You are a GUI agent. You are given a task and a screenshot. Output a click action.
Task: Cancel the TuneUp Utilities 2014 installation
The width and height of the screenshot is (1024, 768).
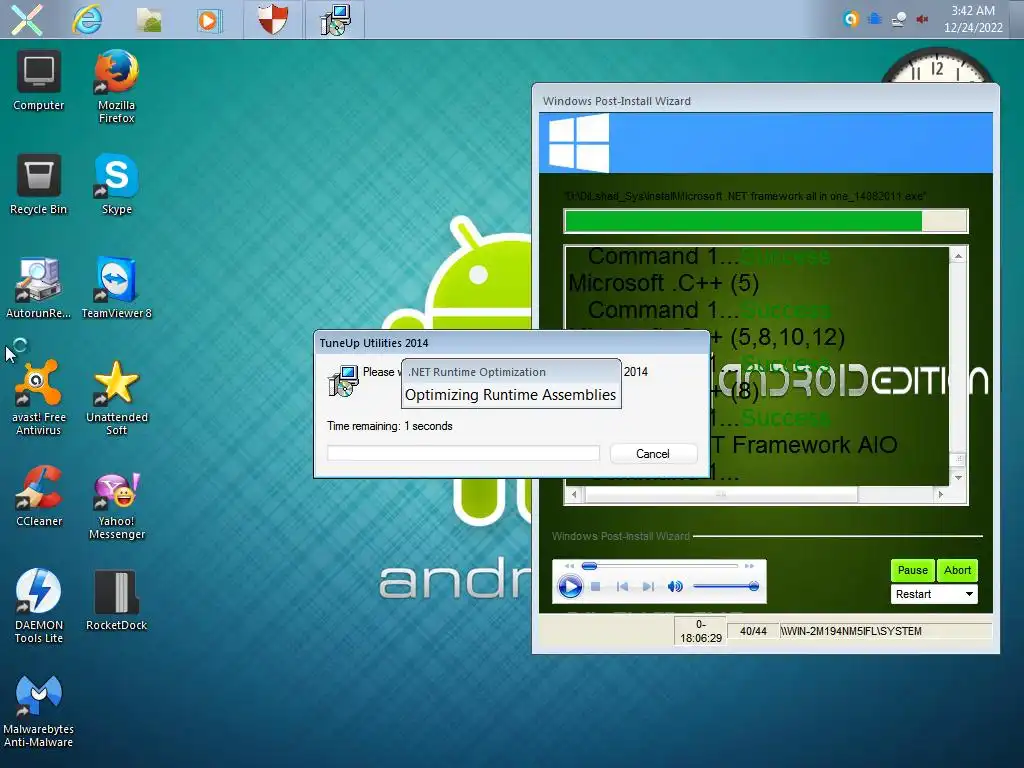653,454
